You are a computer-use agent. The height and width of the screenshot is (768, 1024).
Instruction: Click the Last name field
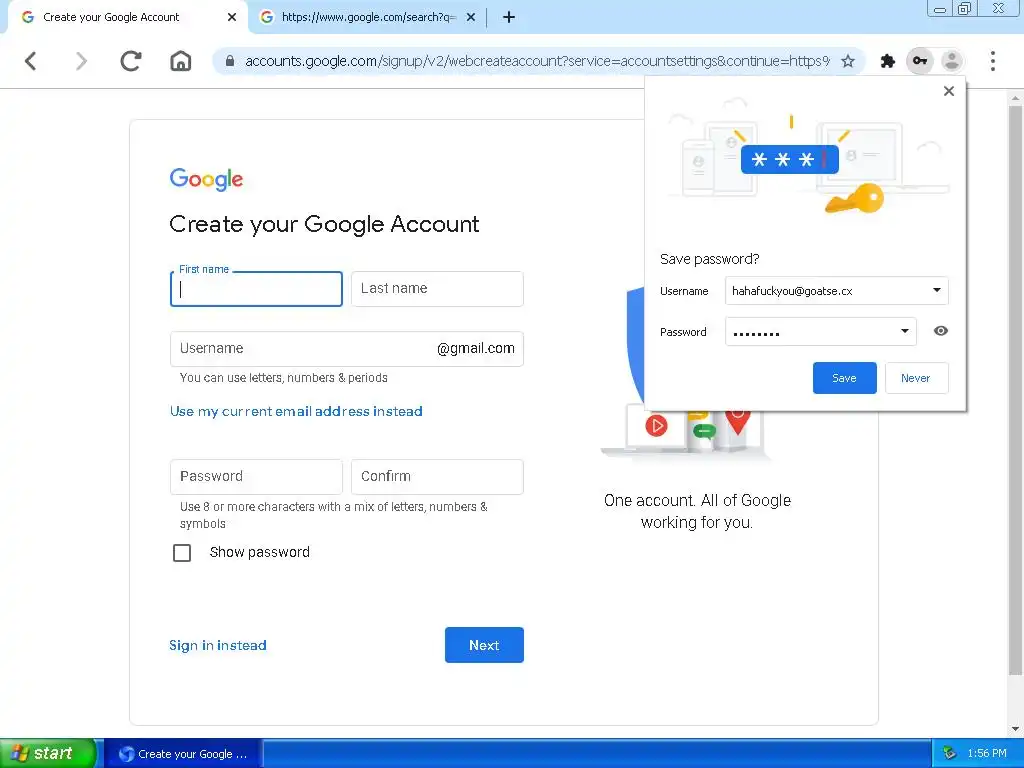click(x=437, y=289)
